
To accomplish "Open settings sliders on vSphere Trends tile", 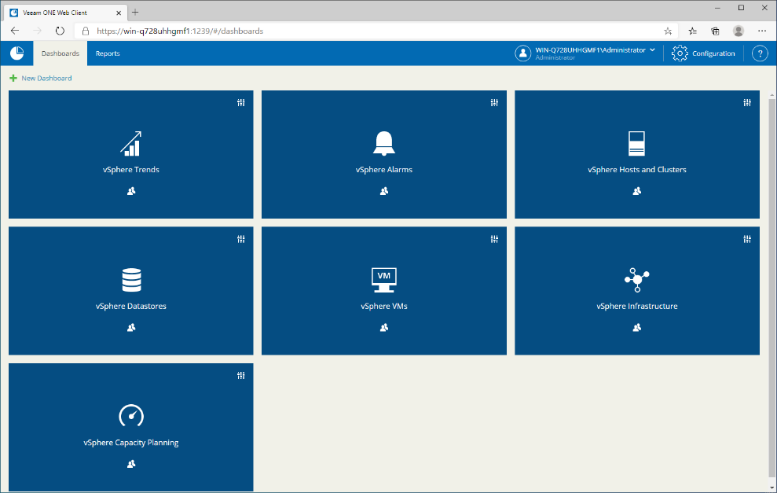I will (241, 103).
